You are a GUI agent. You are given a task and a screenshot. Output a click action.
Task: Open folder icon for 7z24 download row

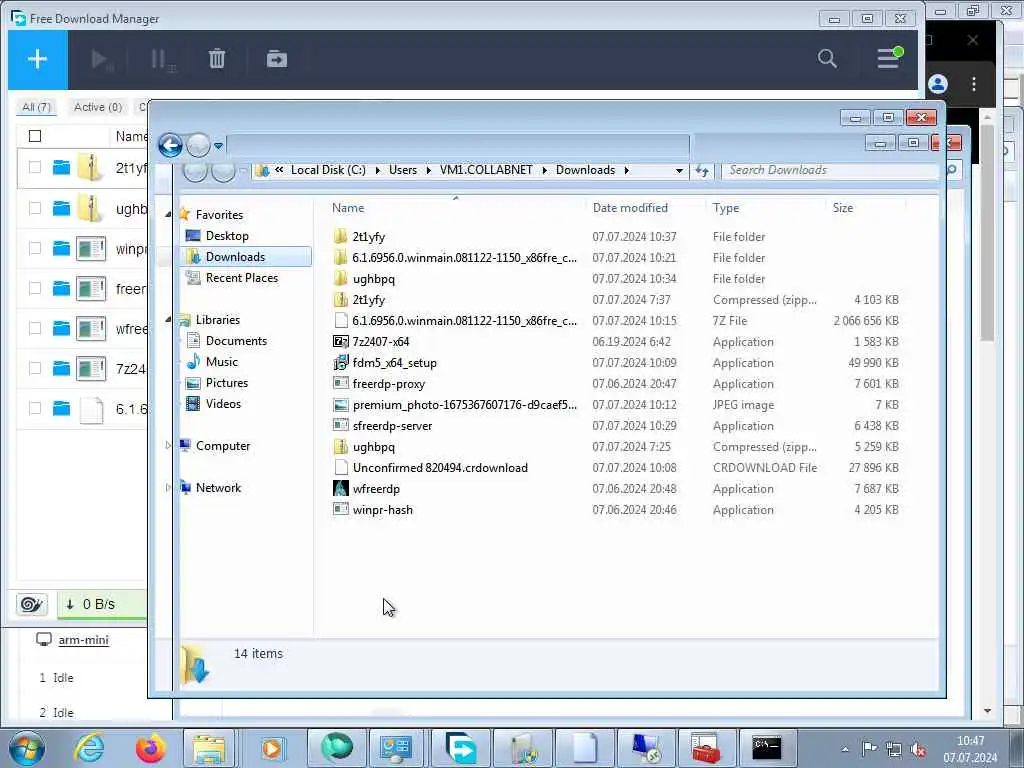click(61, 368)
